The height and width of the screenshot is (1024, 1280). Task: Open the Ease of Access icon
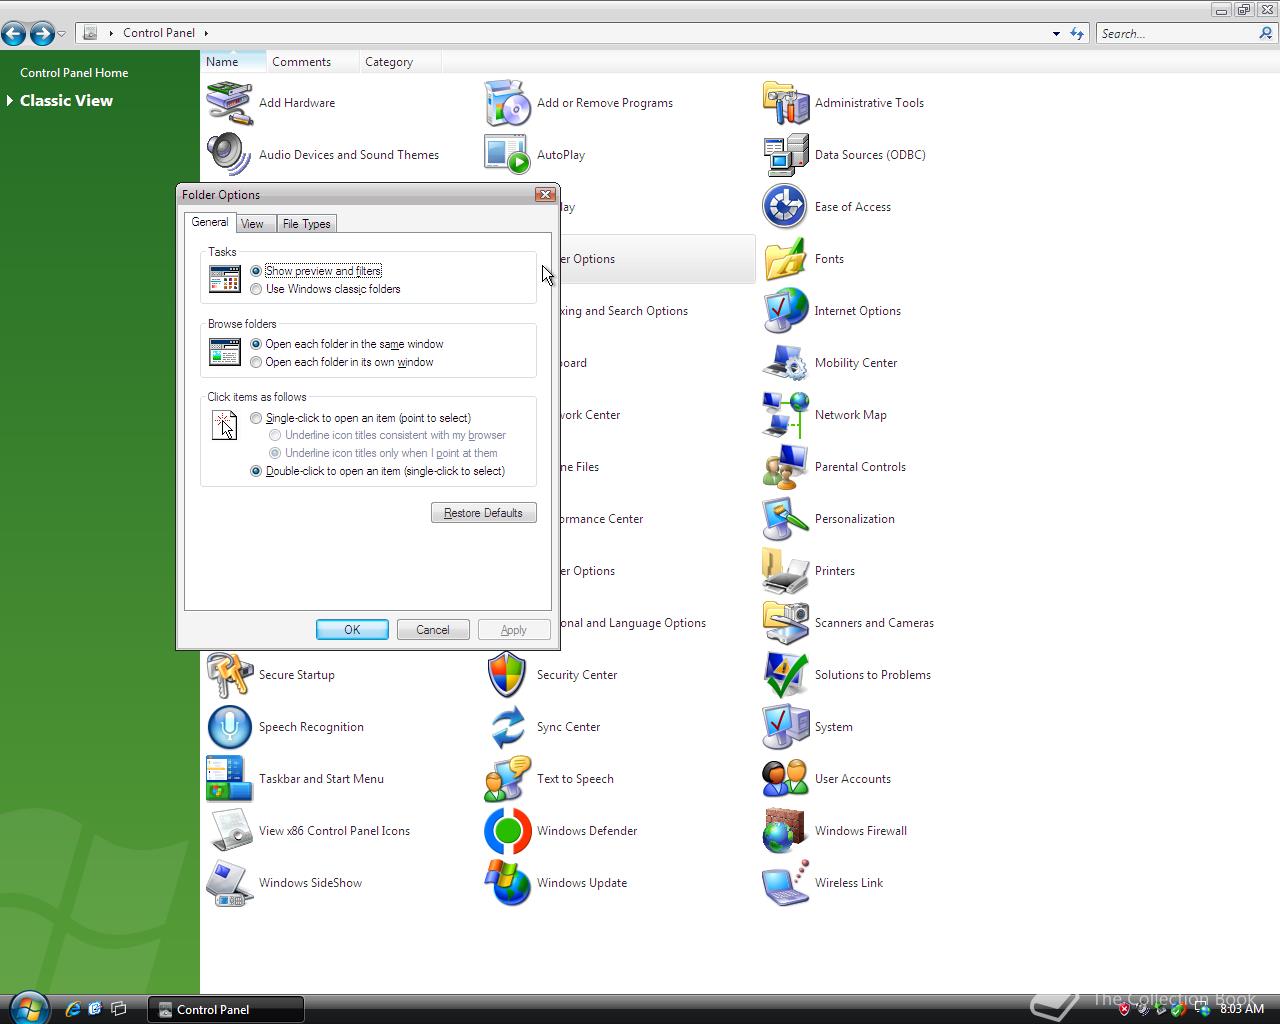point(785,207)
